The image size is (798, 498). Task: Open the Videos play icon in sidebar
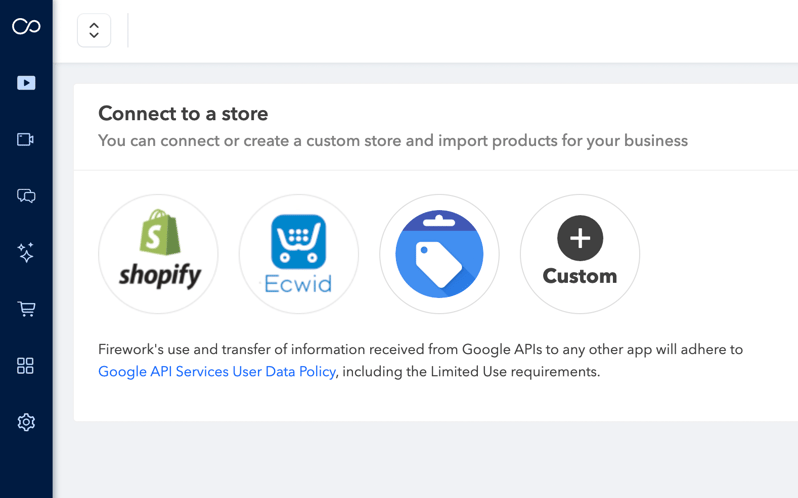pyautogui.click(x=26, y=83)
